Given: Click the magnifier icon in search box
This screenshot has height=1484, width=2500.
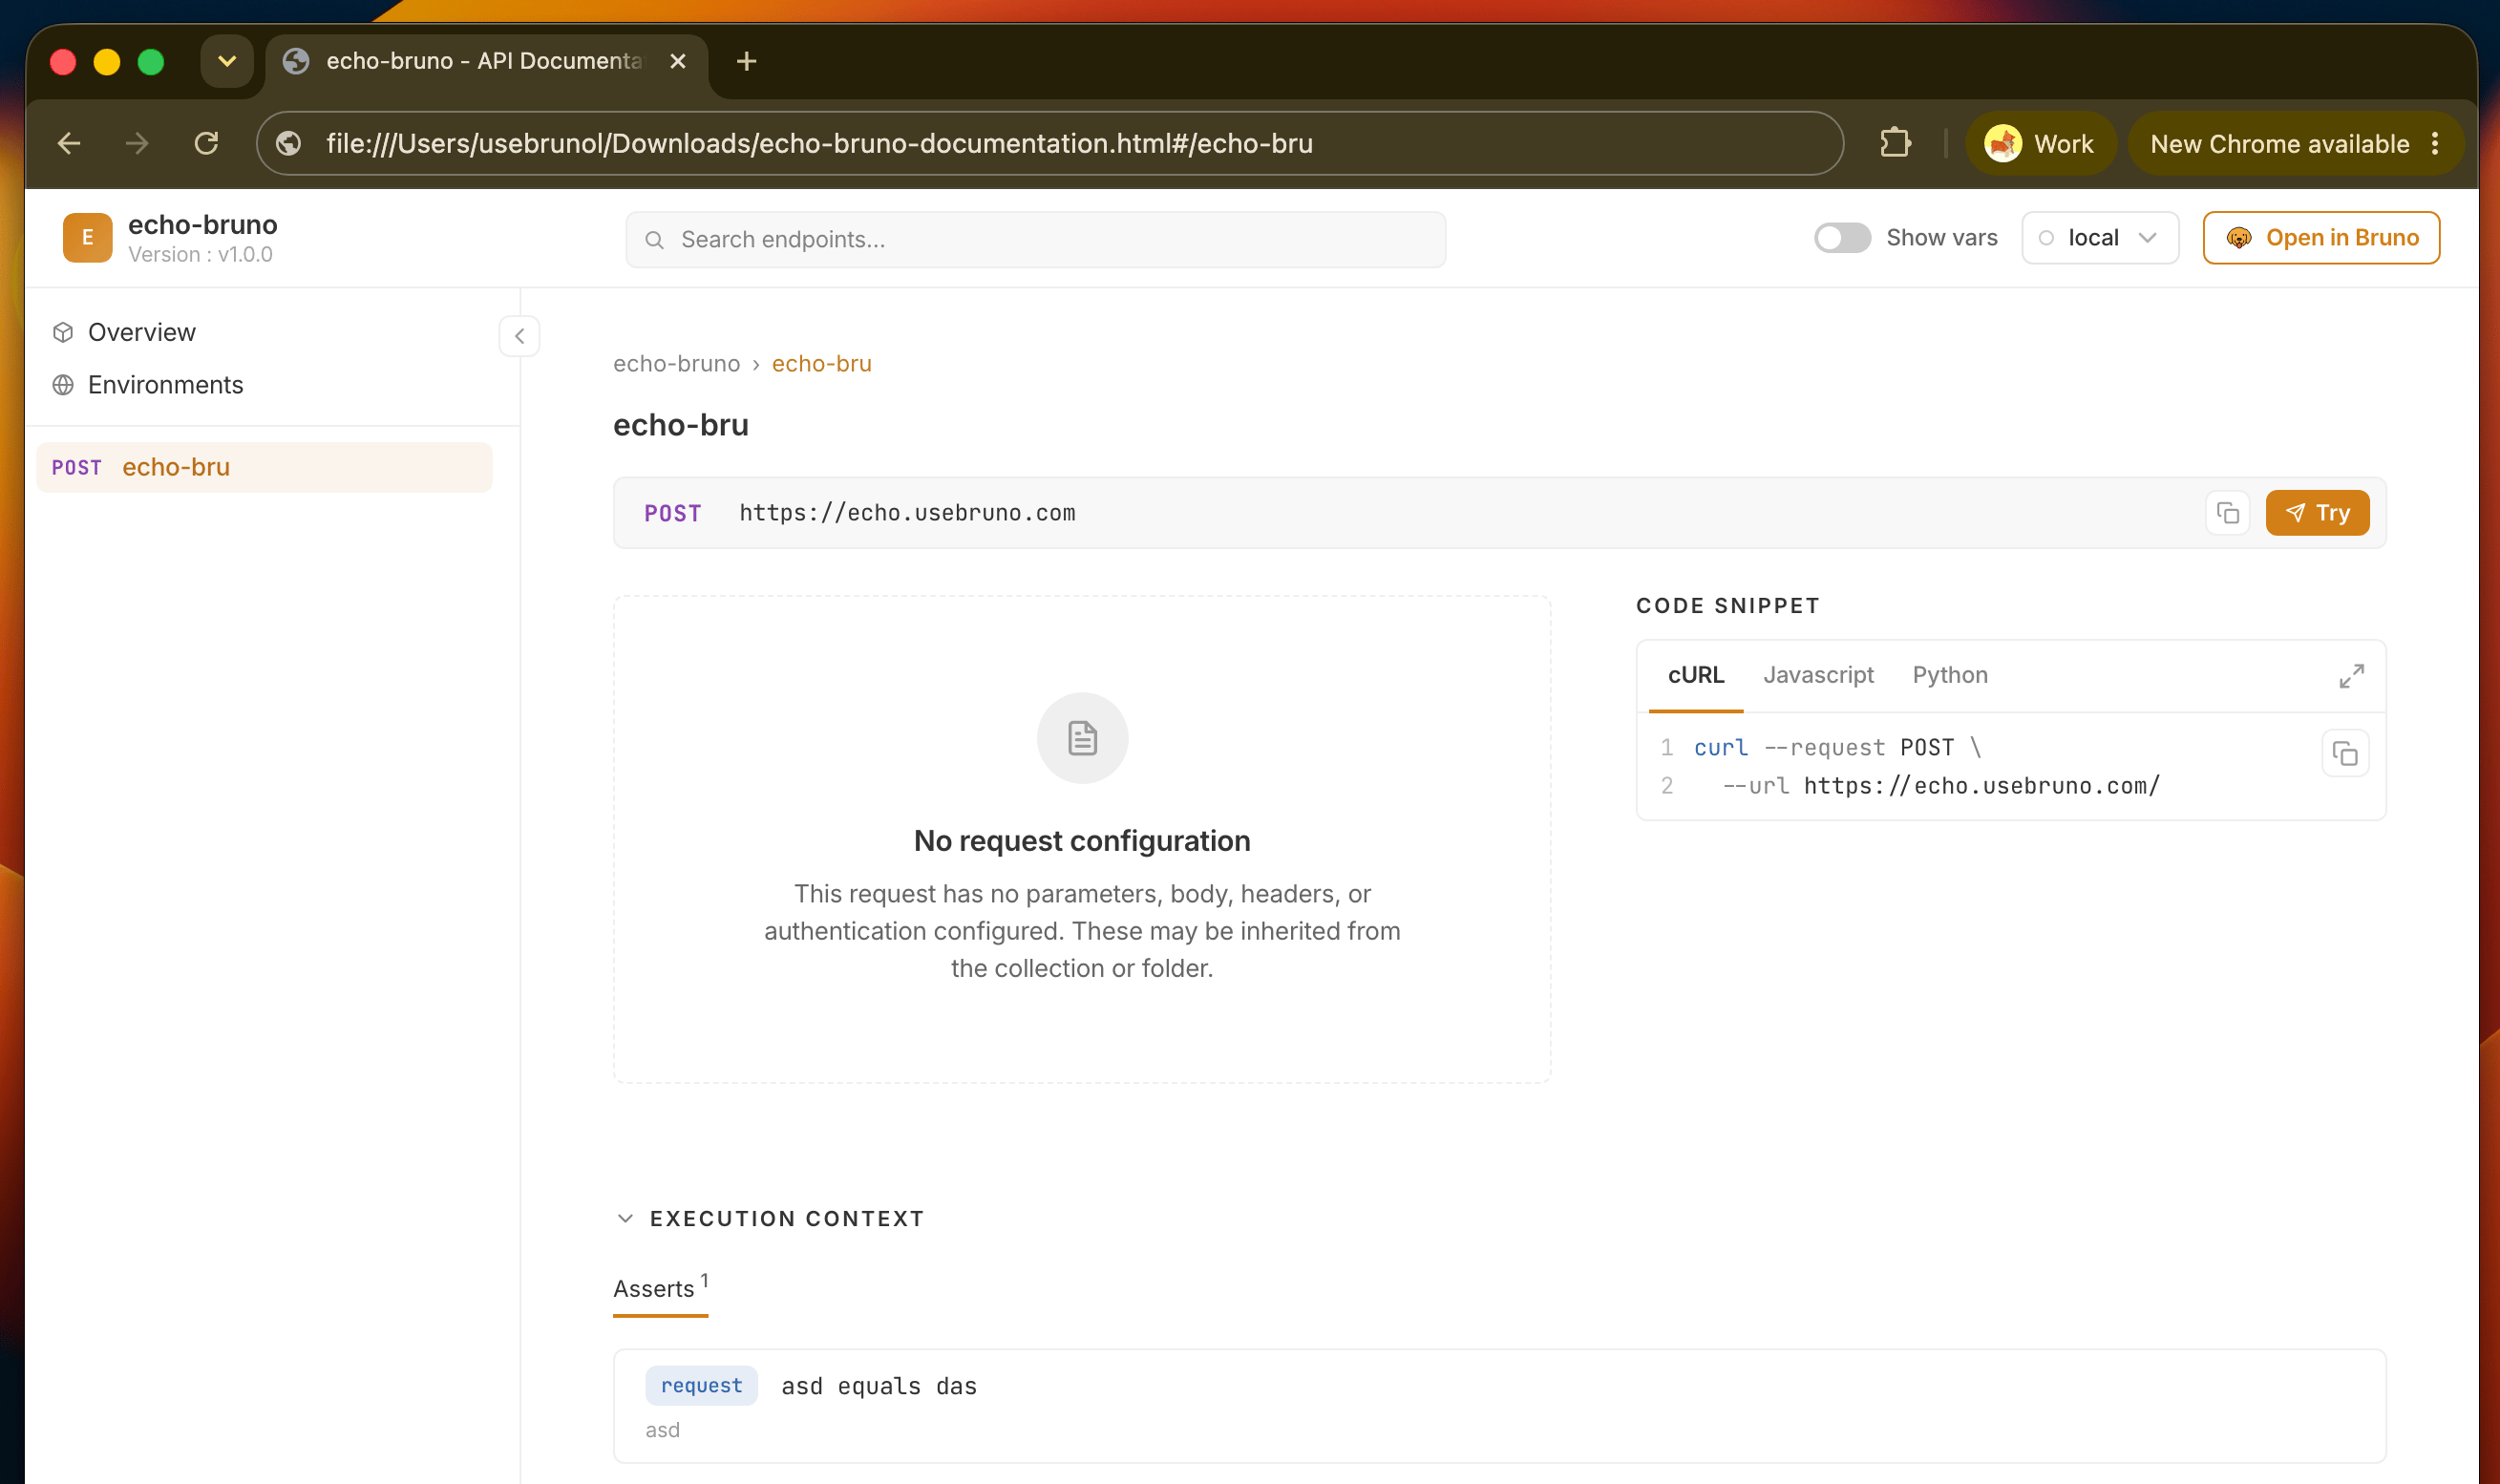Looking at the screenshot, I should click(654, 240).
